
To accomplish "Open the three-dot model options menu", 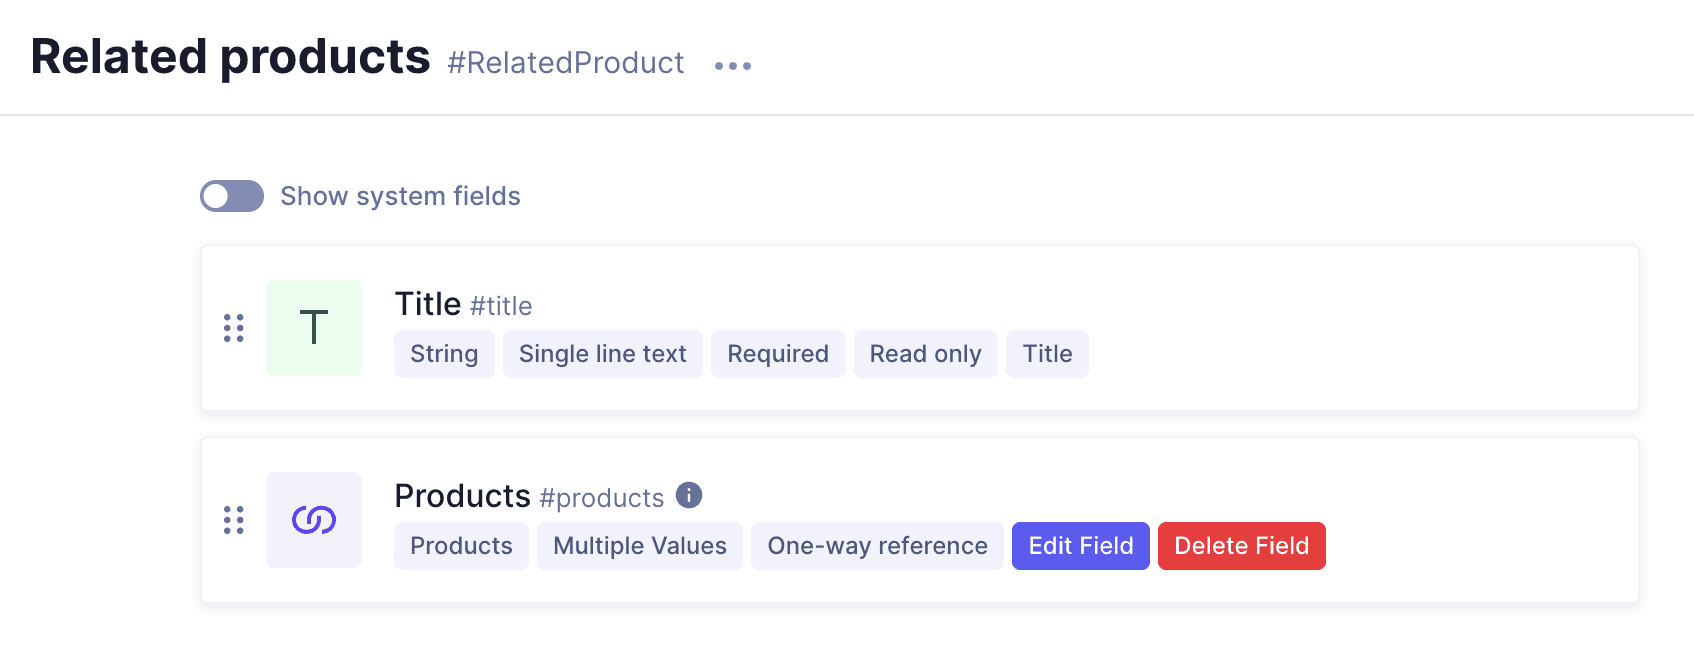I will [732, 66].
